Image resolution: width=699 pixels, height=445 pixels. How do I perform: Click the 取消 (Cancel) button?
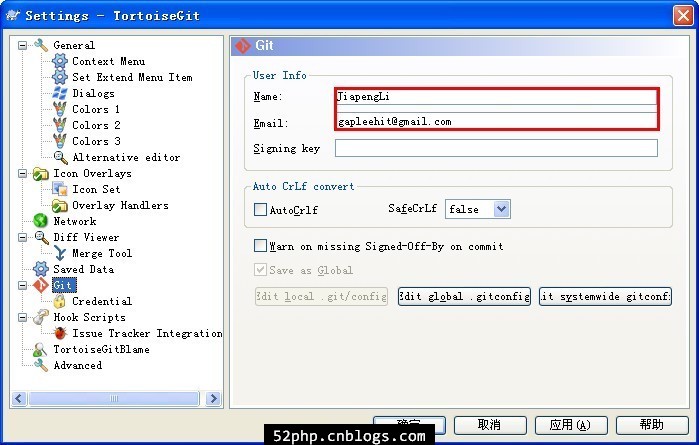click(490, 425)
